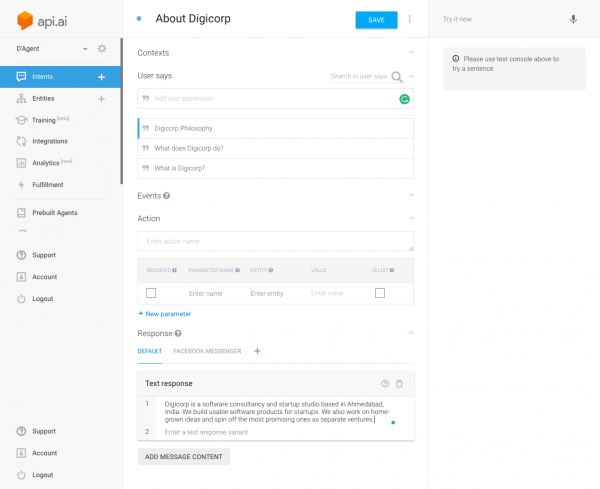Click the Integrations sync icon
Screen dimensions: 600x489
(x=21, y=141)
